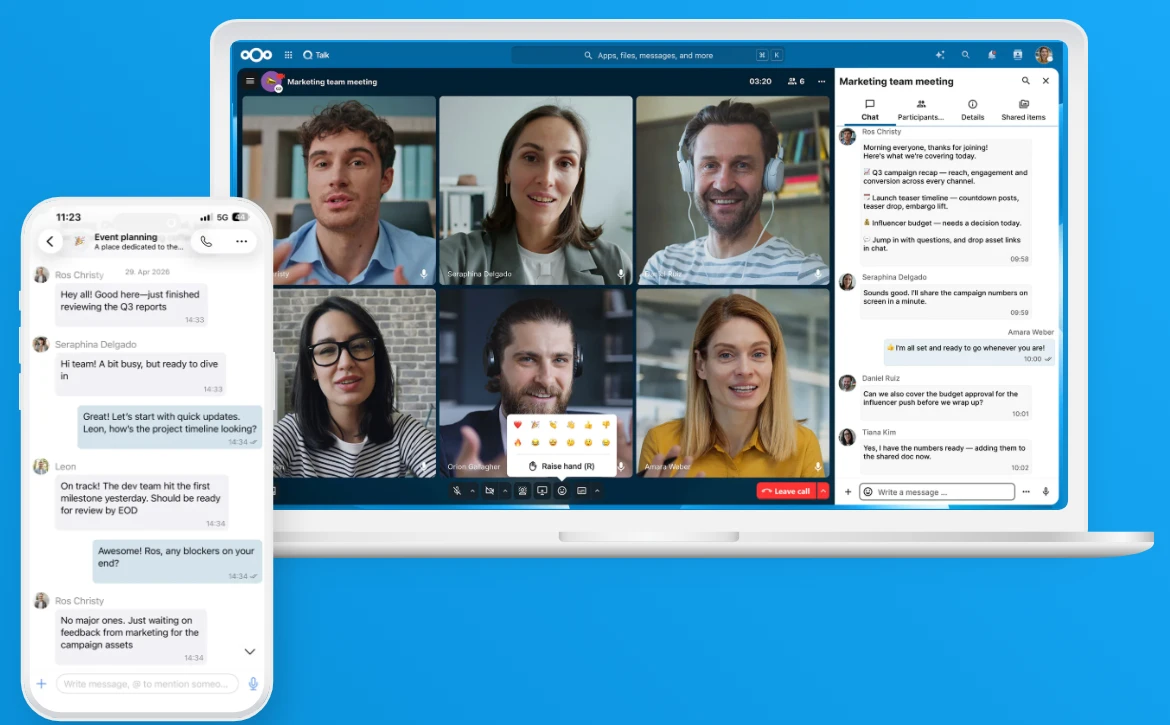Send the fire emoji reaction
The width and height of the screenshot is (1170, 725).
[x=517, y=442]
